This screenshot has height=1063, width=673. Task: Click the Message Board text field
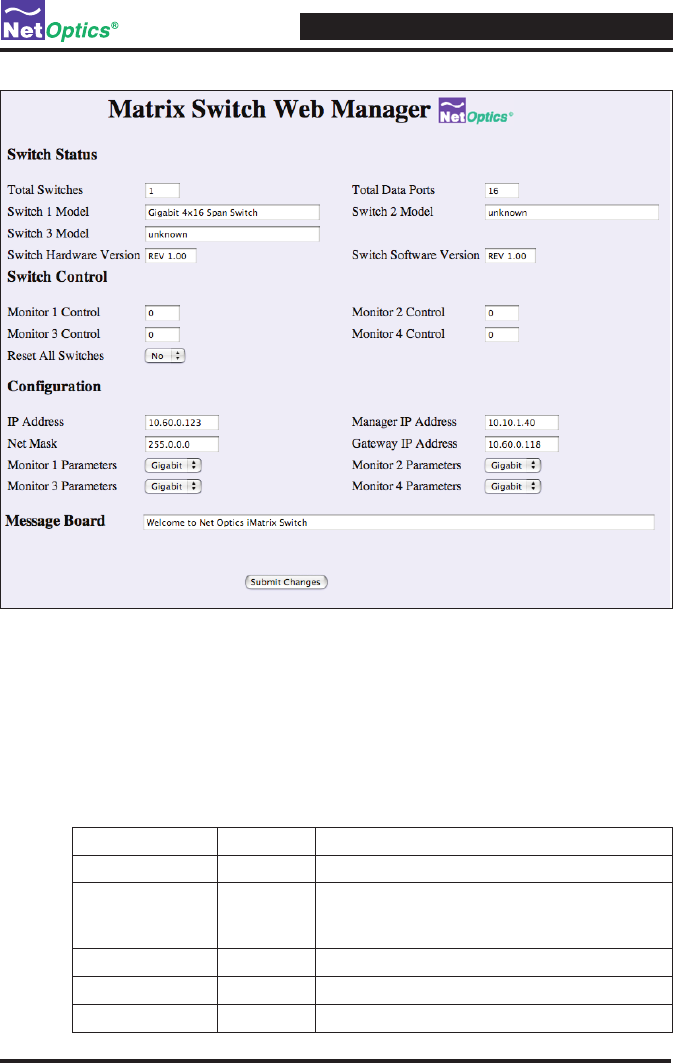coord(399,522)
